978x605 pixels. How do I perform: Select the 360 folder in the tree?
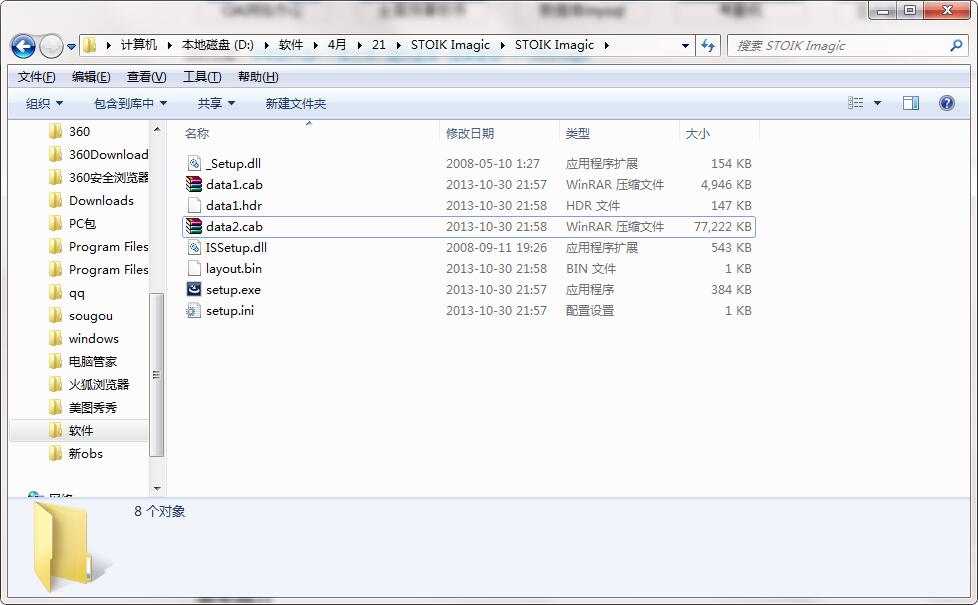(79, 132)
